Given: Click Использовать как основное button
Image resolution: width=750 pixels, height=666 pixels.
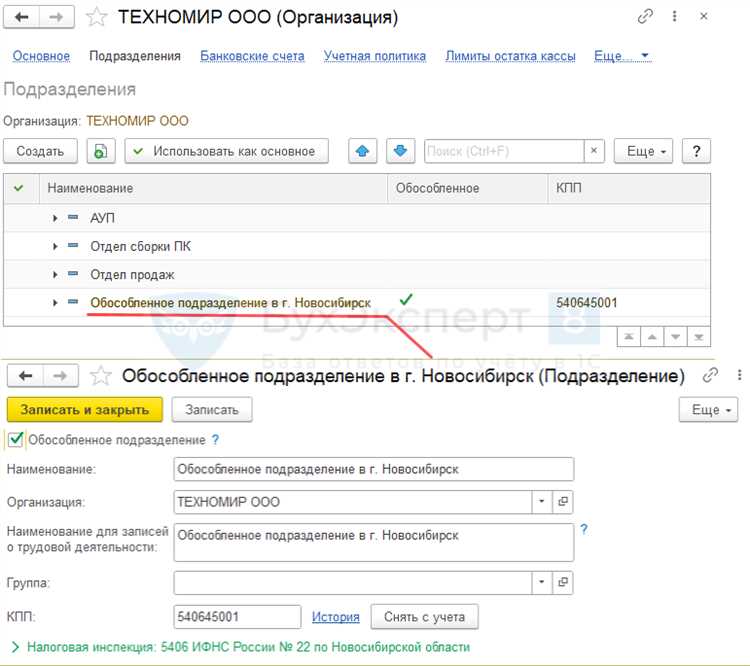Looking at the screenshot, I should [227, 151].
